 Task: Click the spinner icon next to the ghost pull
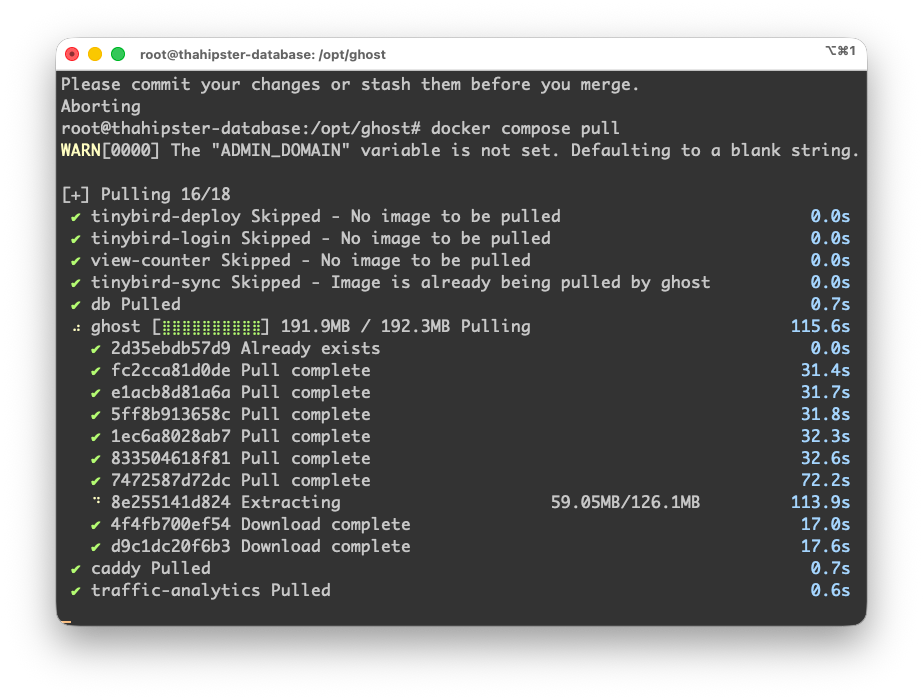[78, 326]
